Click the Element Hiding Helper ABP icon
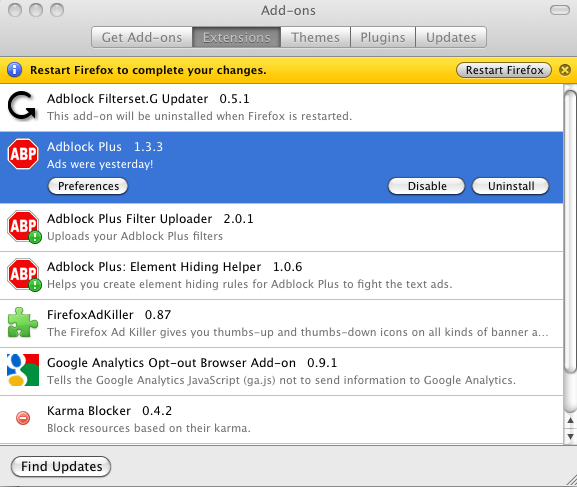 24,275
